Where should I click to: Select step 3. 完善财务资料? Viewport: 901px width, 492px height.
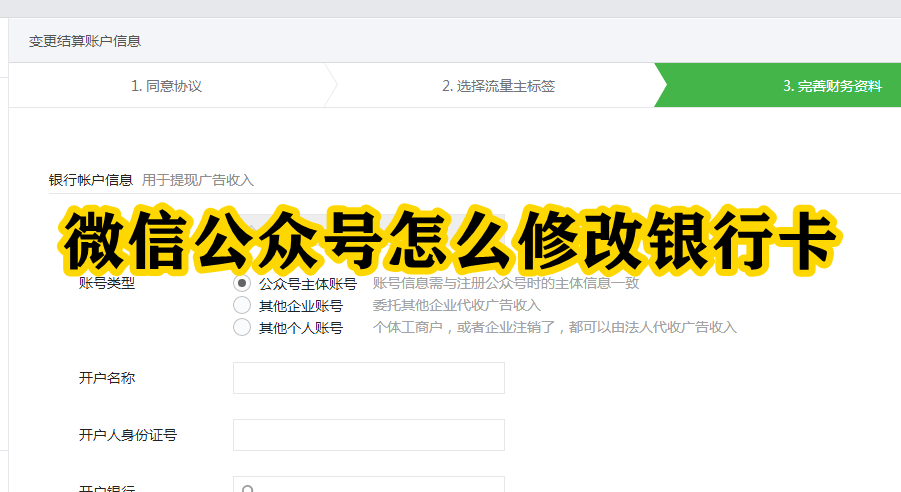pyautogui.click(x=832, y=86)
